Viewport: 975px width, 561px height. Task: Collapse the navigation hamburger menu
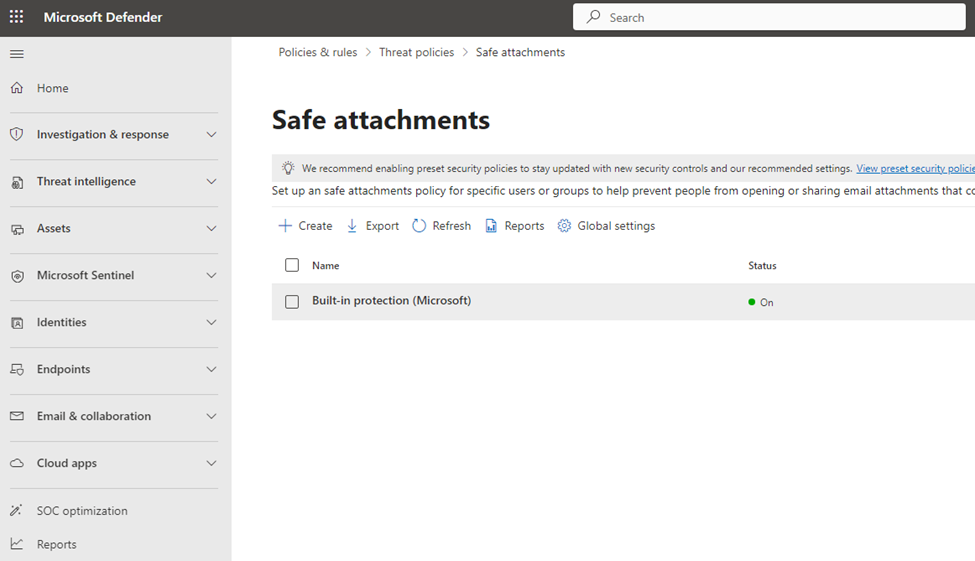pyautogui.click(x=17, y=54)
